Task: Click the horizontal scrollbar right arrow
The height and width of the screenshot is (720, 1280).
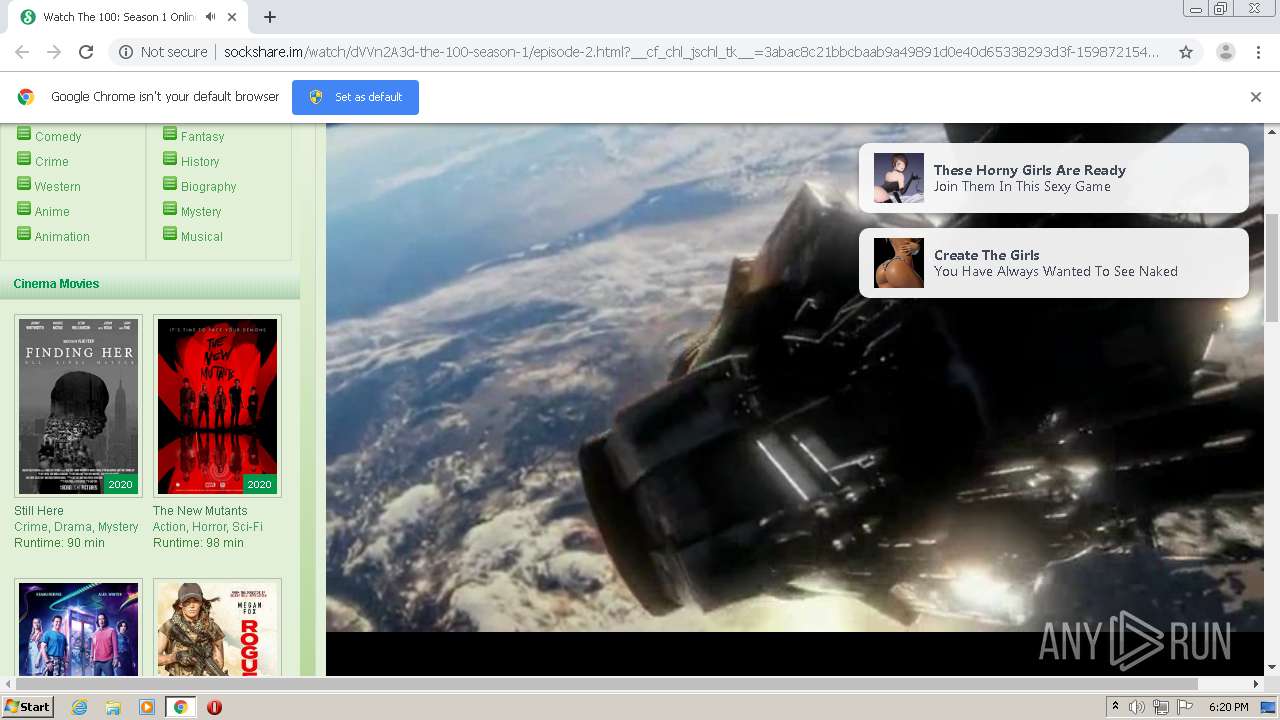Action: pos(1257,684)
